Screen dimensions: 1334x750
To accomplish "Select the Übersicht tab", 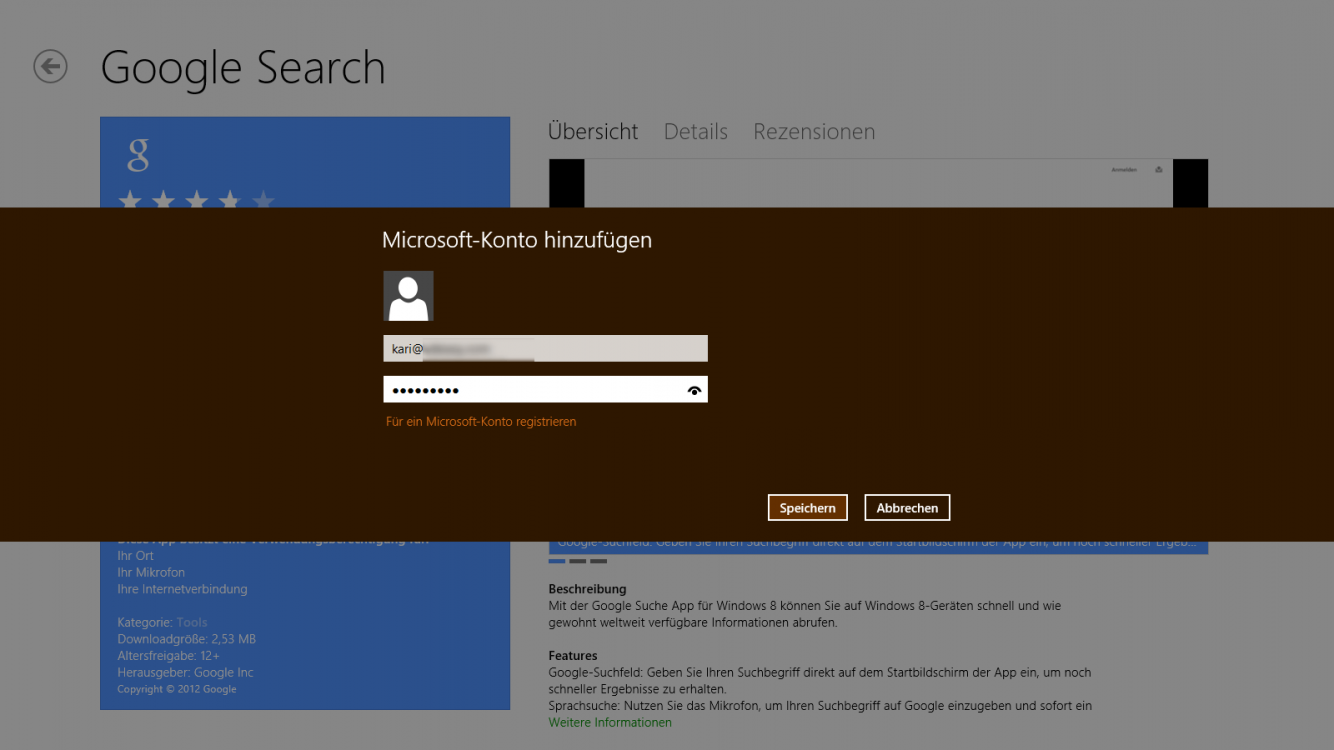I will point(592,131).
